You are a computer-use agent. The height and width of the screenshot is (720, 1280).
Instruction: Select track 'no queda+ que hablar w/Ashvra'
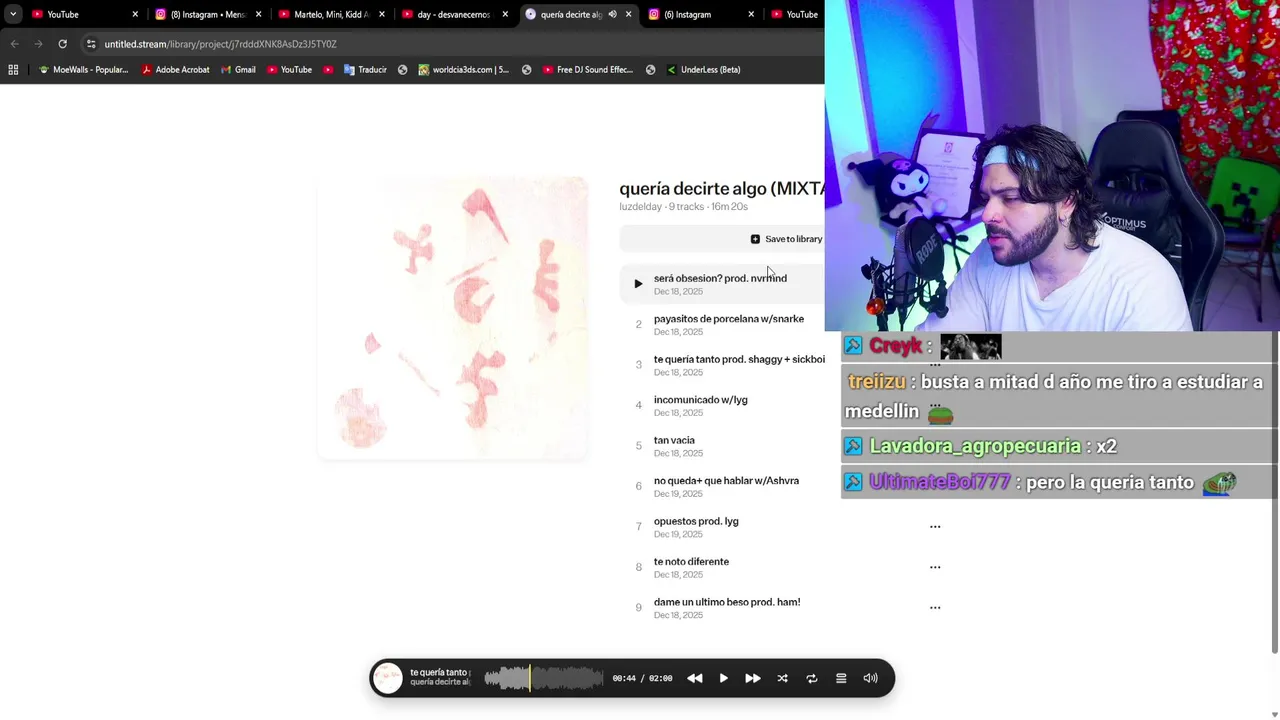[726, 481]
